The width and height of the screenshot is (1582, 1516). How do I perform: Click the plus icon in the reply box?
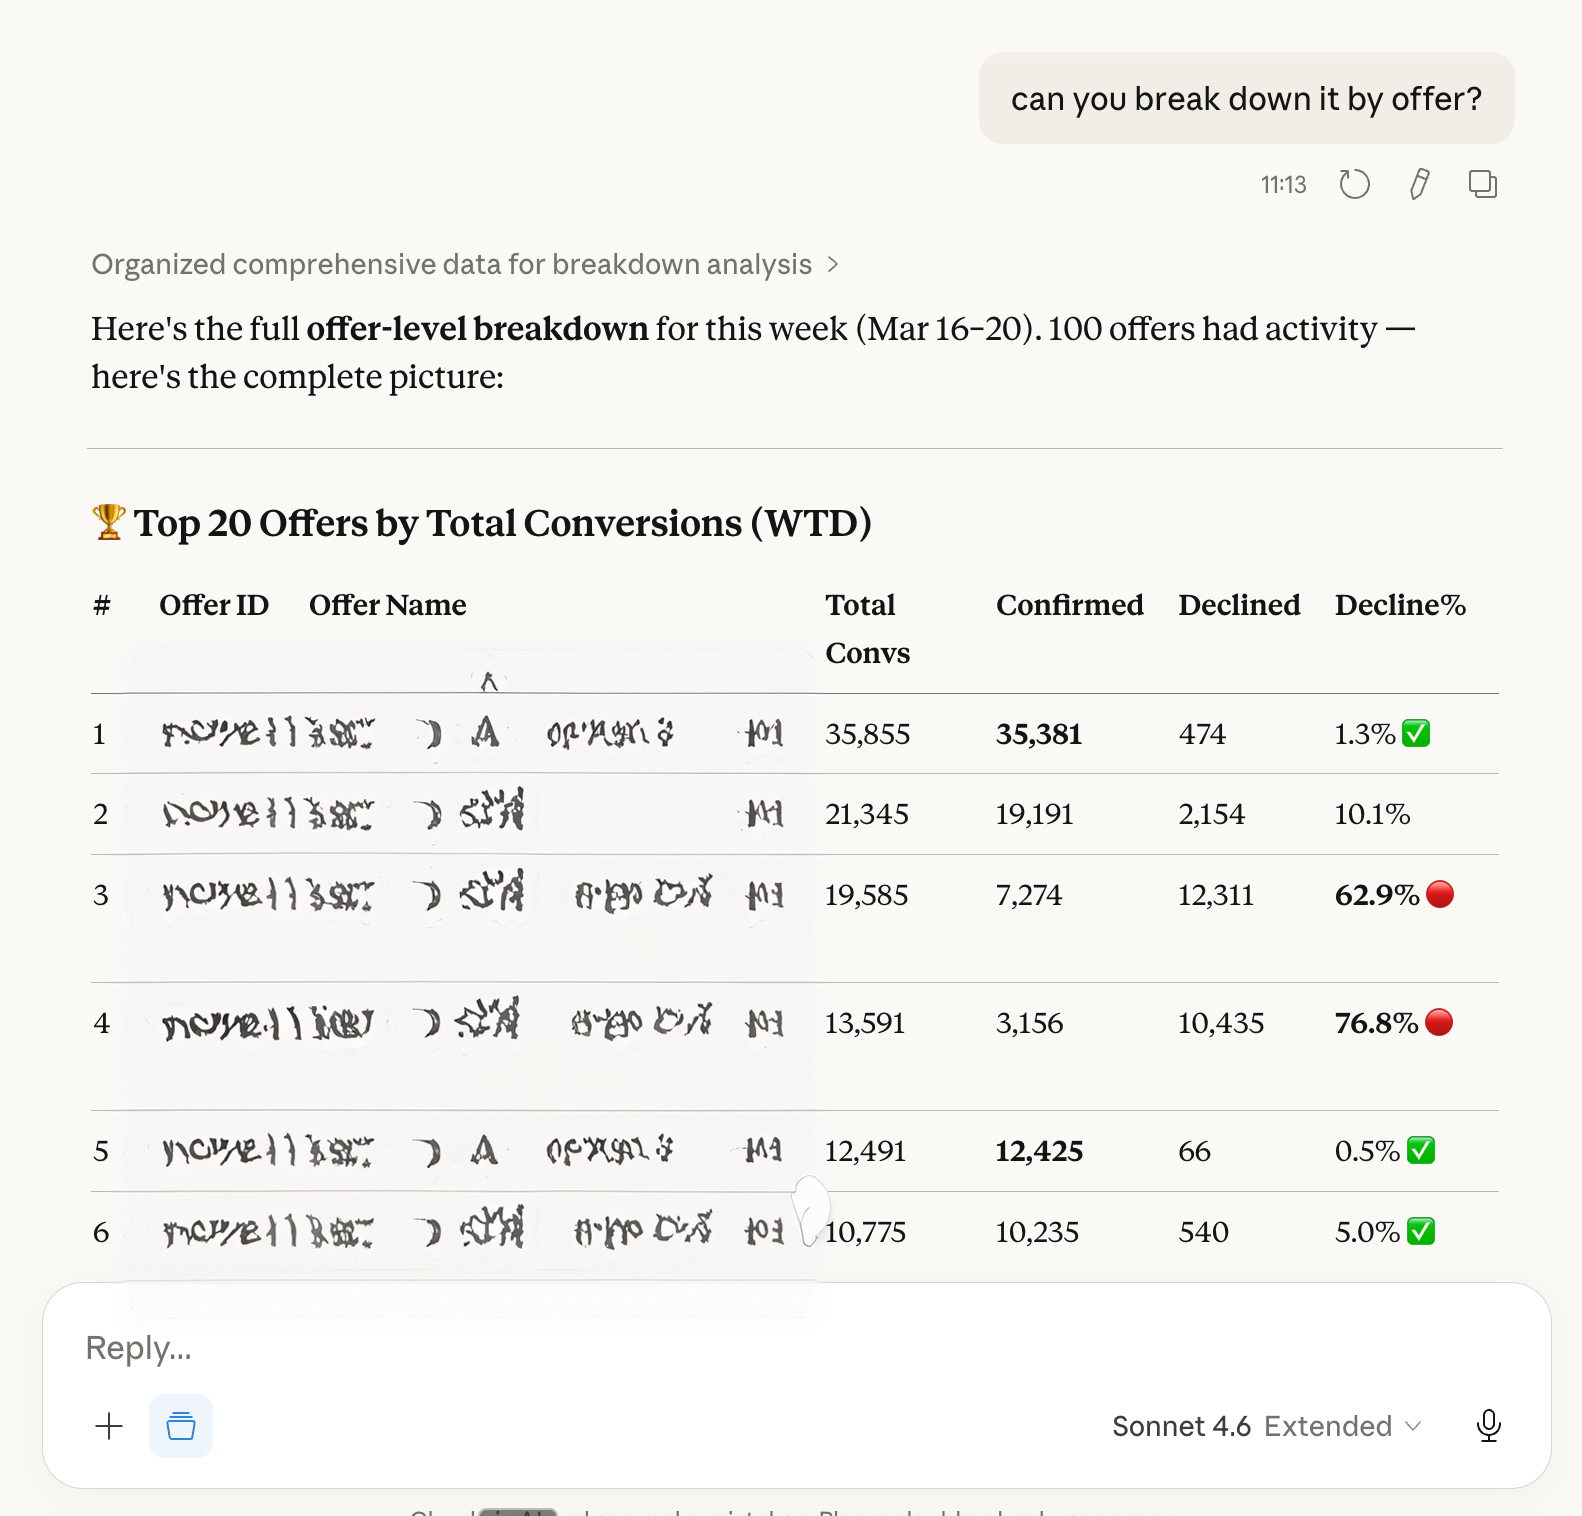pyautogui.click(x=109, y=1426)
